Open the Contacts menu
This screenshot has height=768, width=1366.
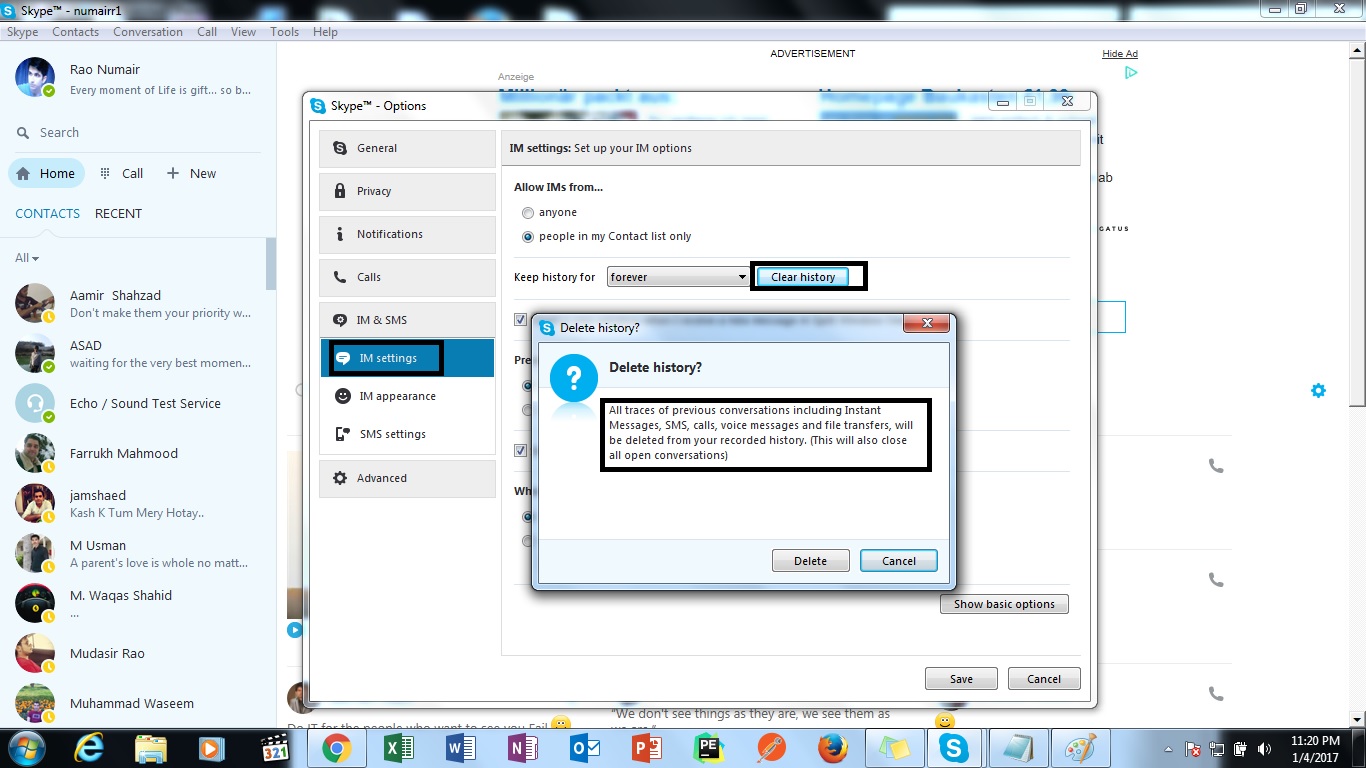coord(75,32)
